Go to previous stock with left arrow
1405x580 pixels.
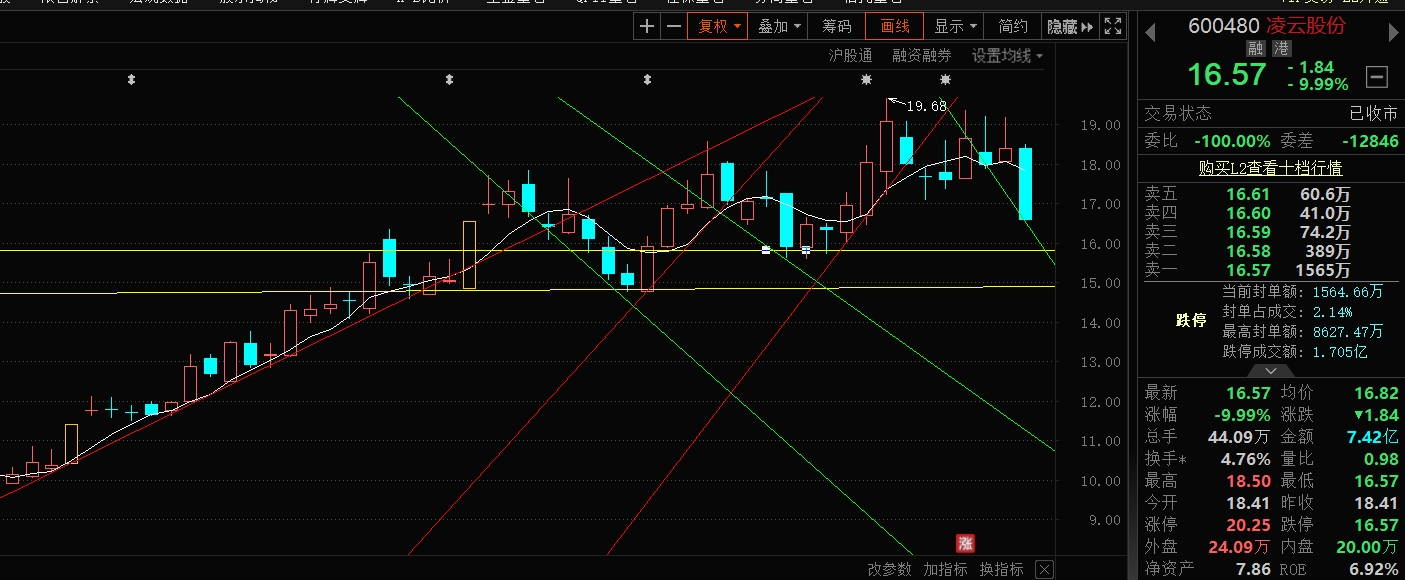click(1150, 33)
